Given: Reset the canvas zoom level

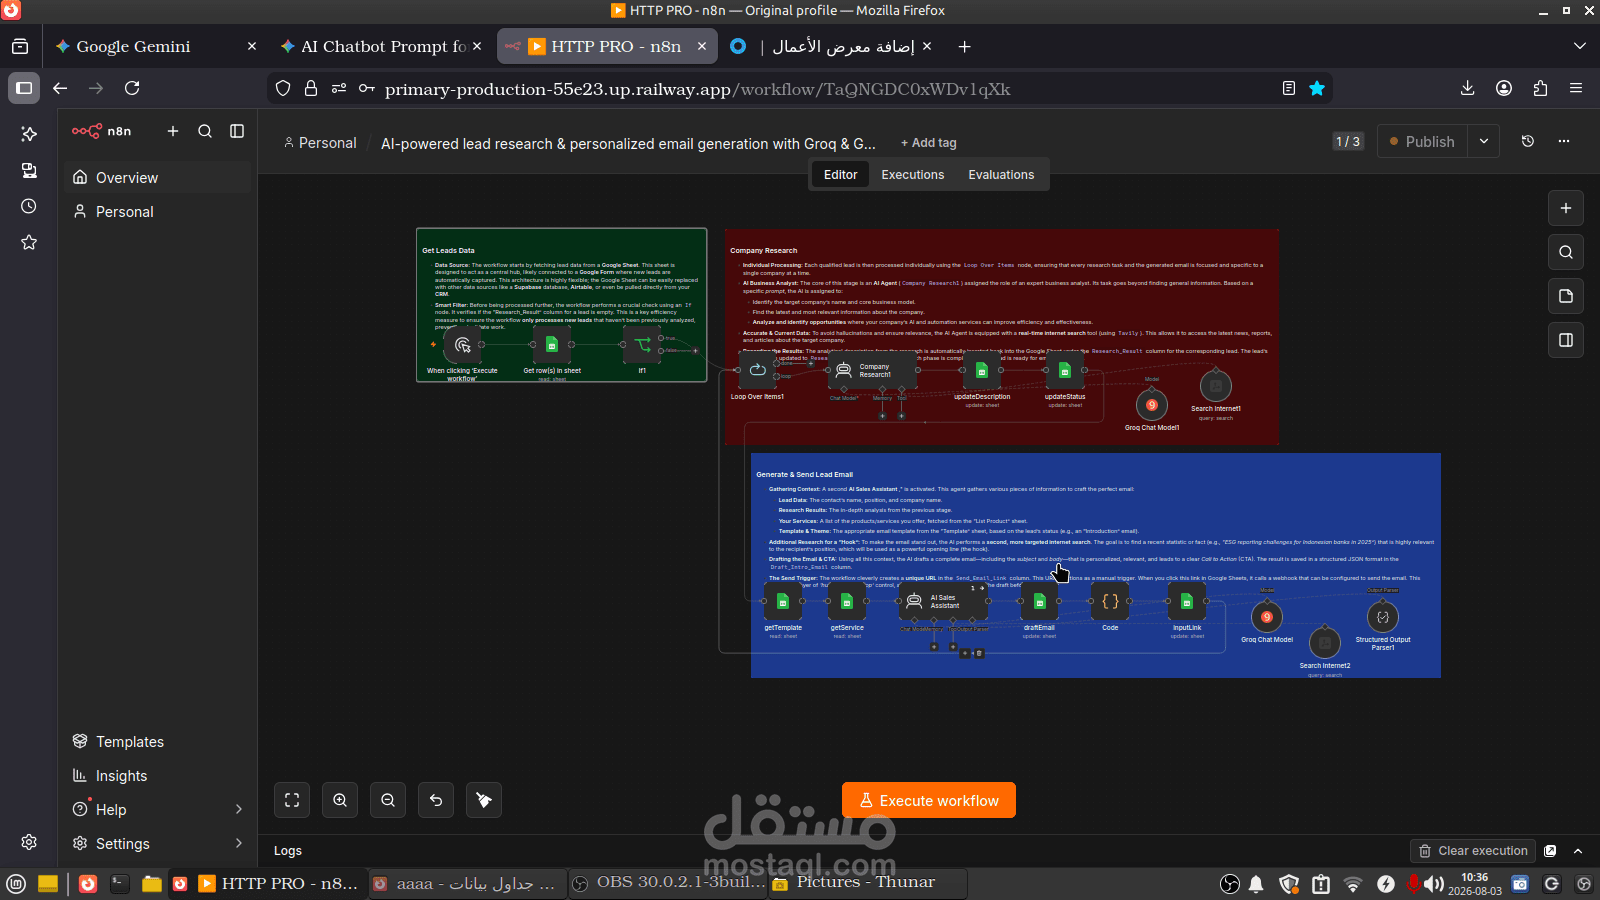Looking at the screenshot, I should click(x=436, y=800).
